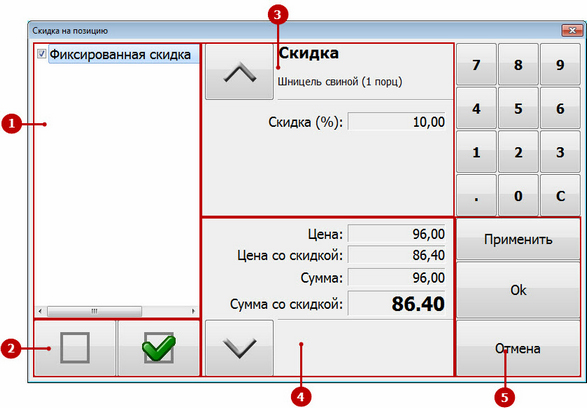The width and height of the screenshot is (587, 408).
Task: Click the down chevron arrow button
Action: [239, 348]
